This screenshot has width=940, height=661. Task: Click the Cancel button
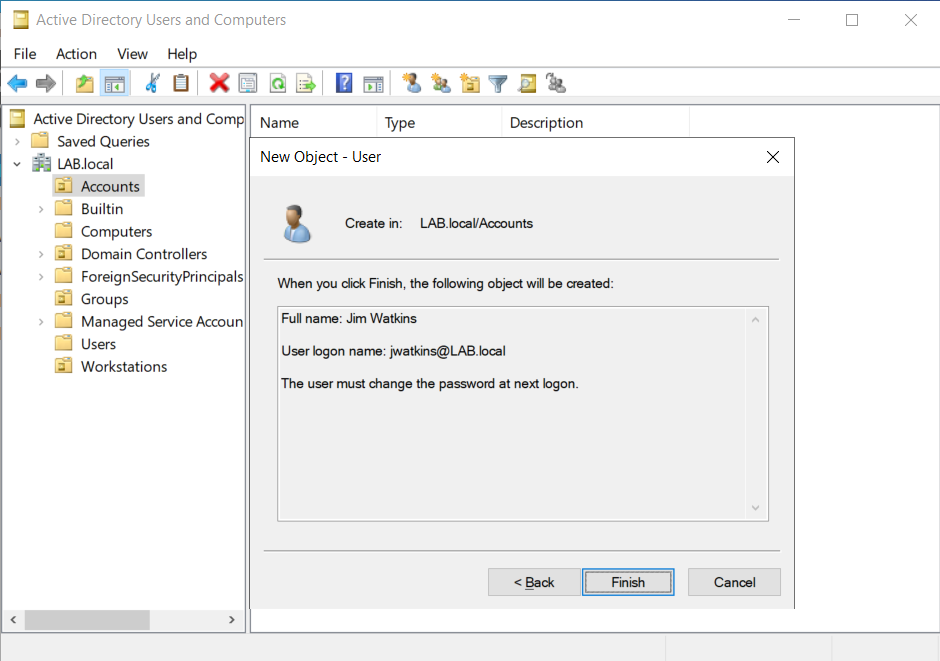734,582
